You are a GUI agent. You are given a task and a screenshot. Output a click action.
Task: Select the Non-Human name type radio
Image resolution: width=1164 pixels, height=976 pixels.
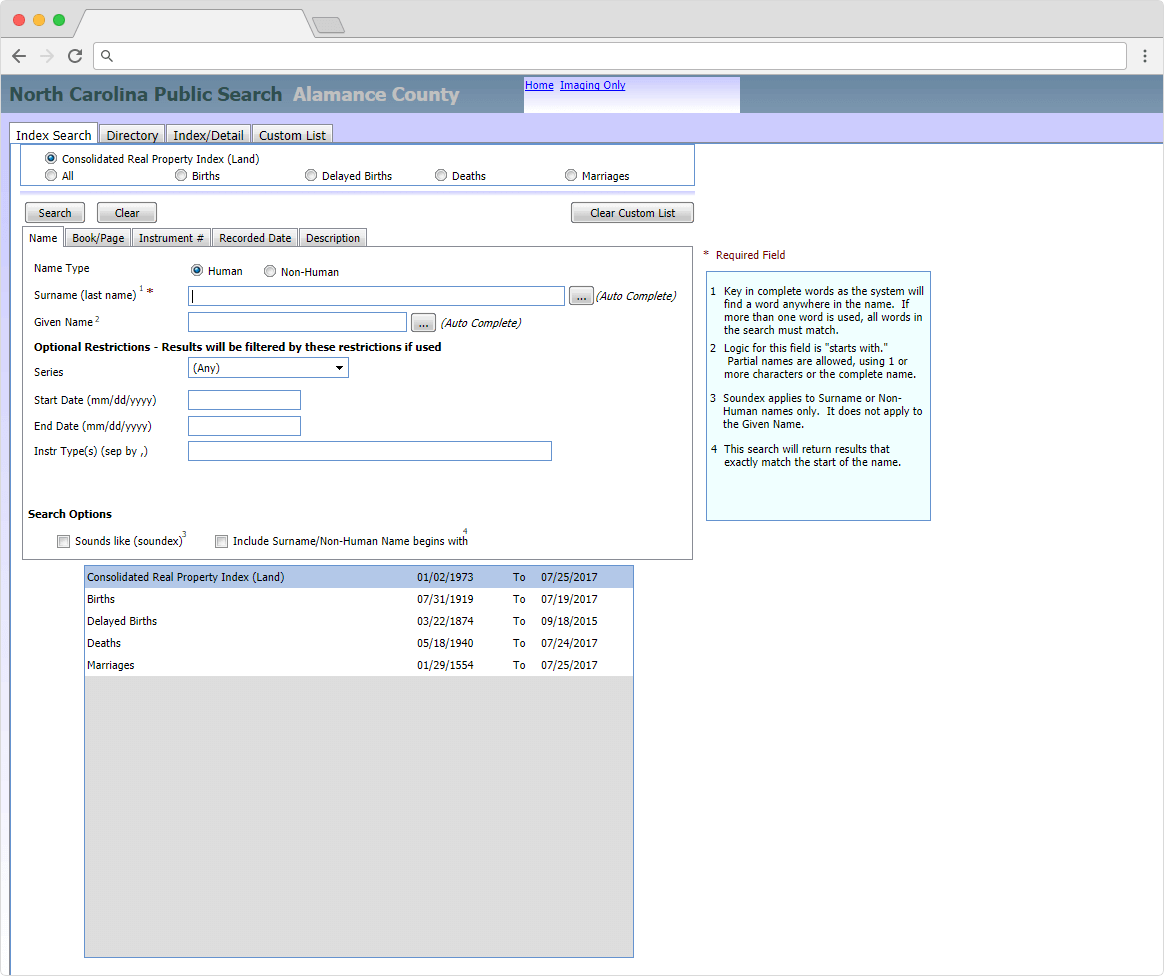pos(270,271)
